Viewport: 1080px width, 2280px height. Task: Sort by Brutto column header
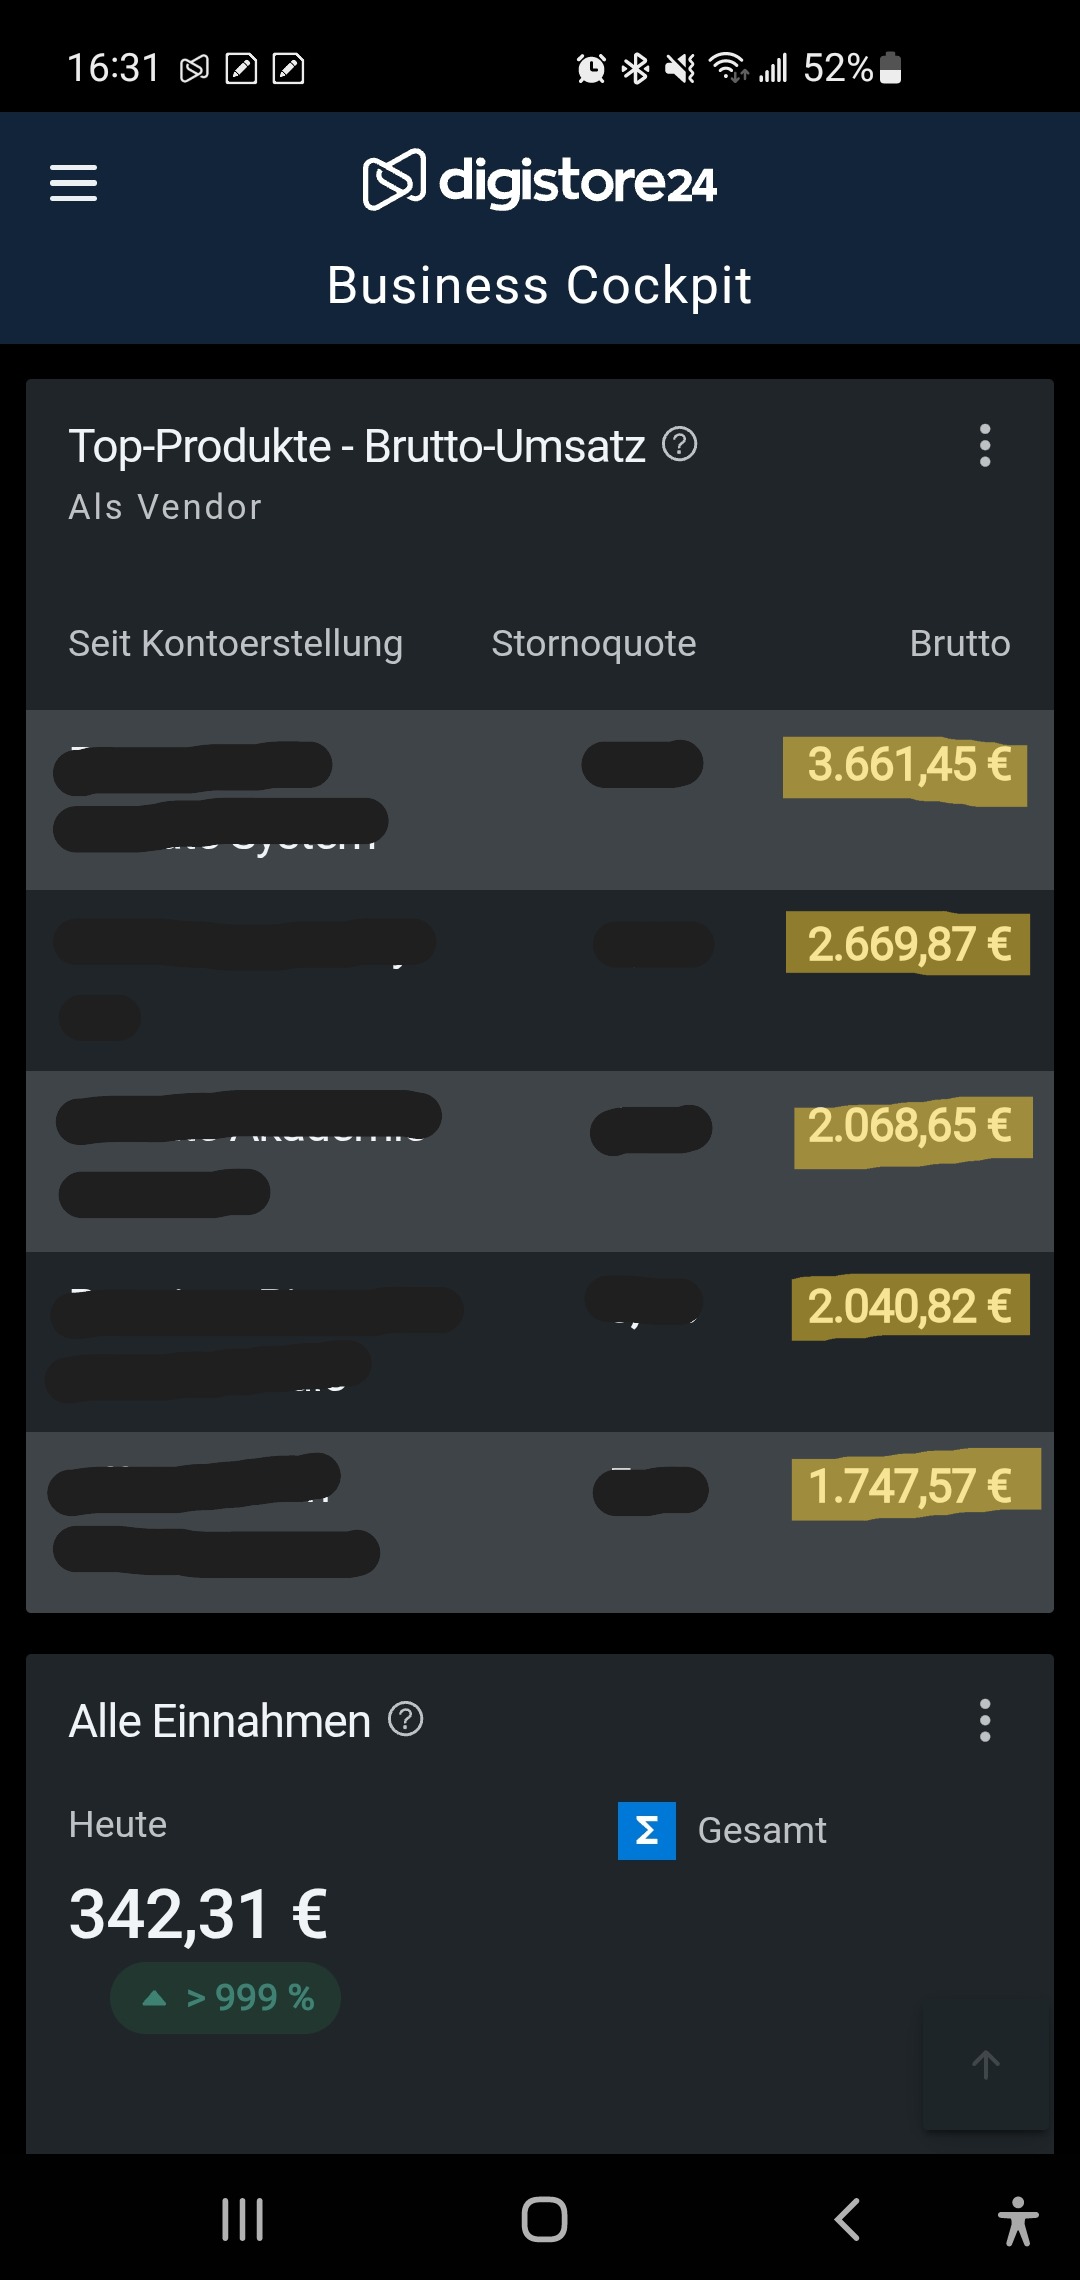pos(959,644)
